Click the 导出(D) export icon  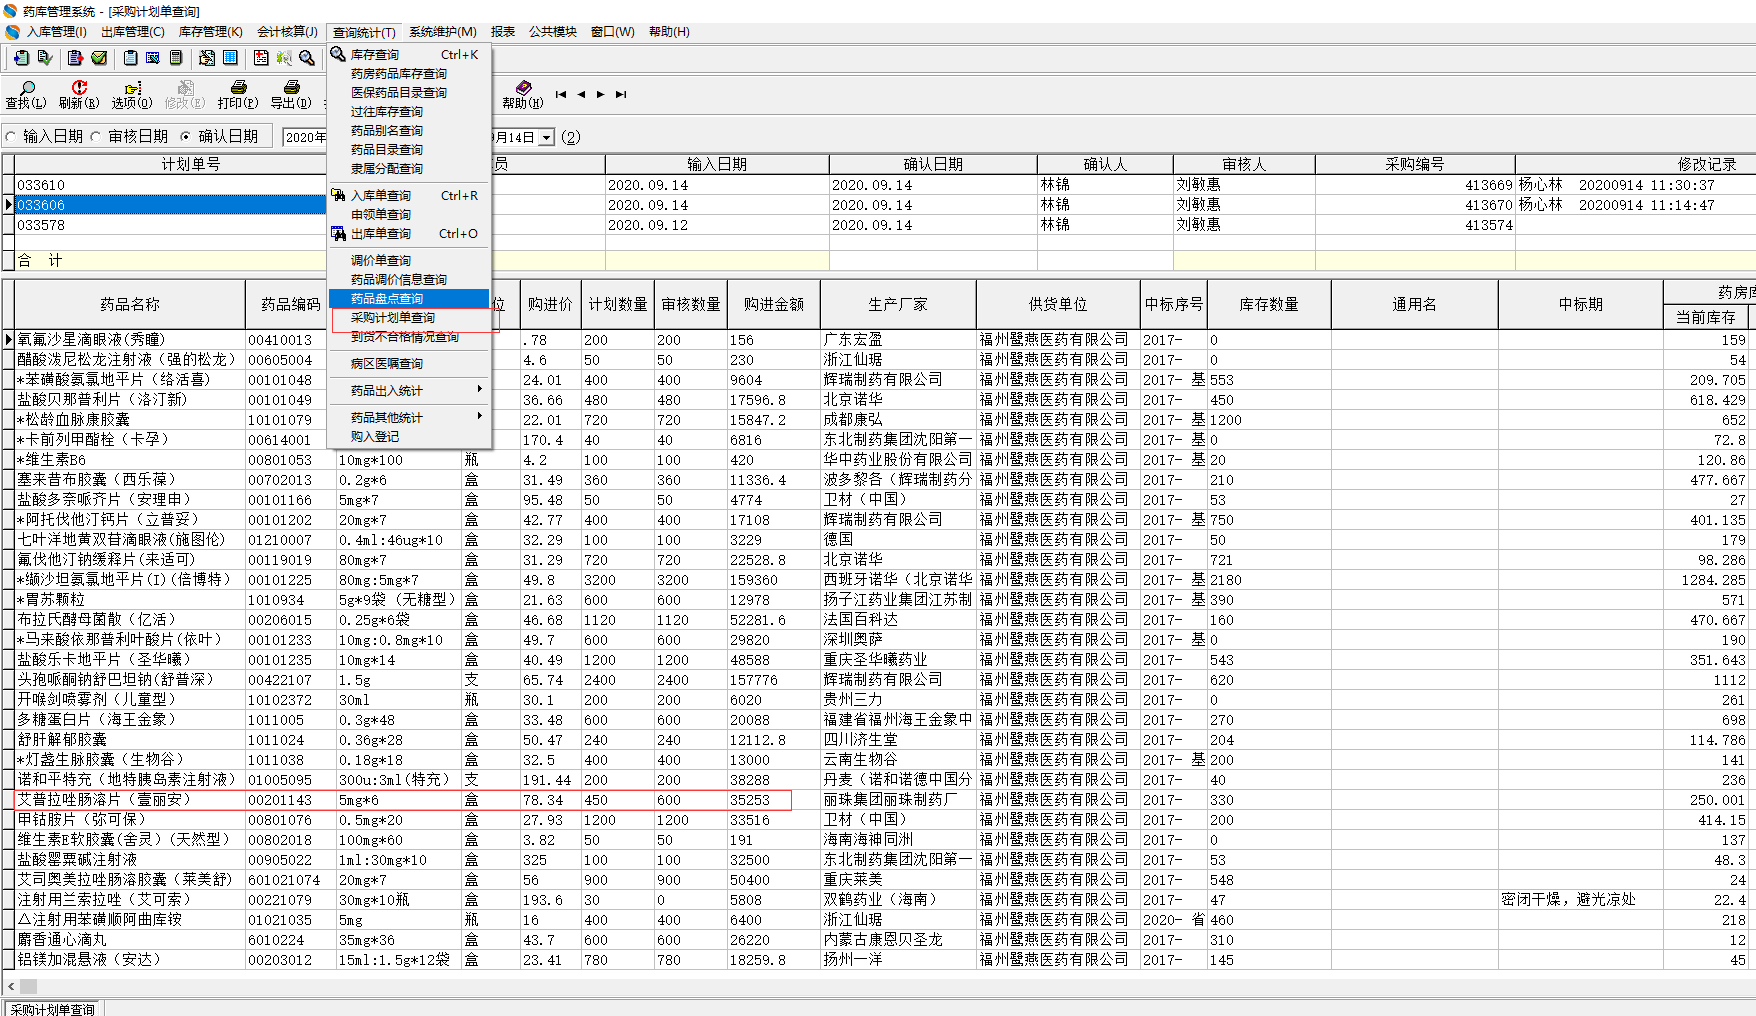point(291,94)
